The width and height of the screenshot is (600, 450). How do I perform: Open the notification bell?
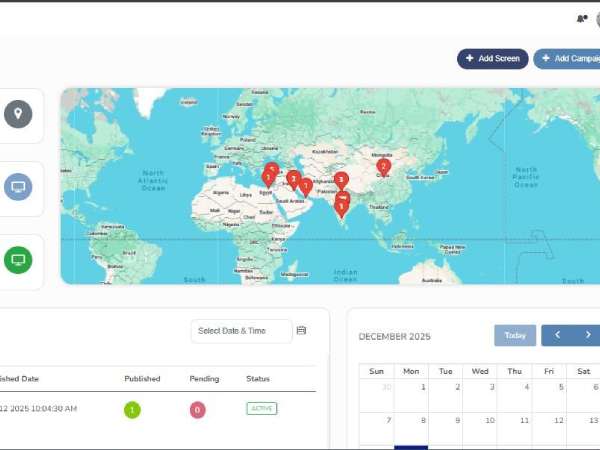point(582,18)
